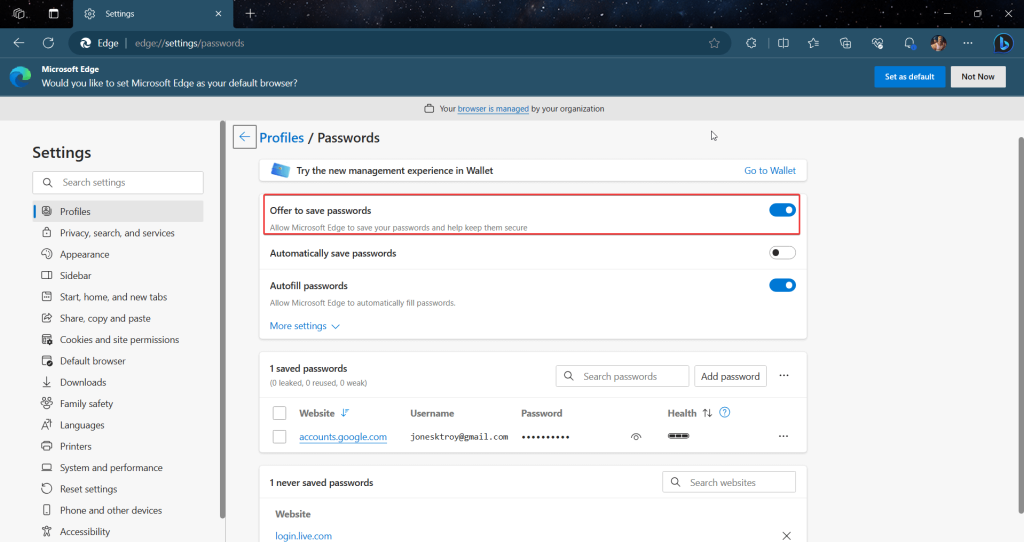Open Default browser settings
Viewport: 1024px width, 542px height.
point(118,360)
